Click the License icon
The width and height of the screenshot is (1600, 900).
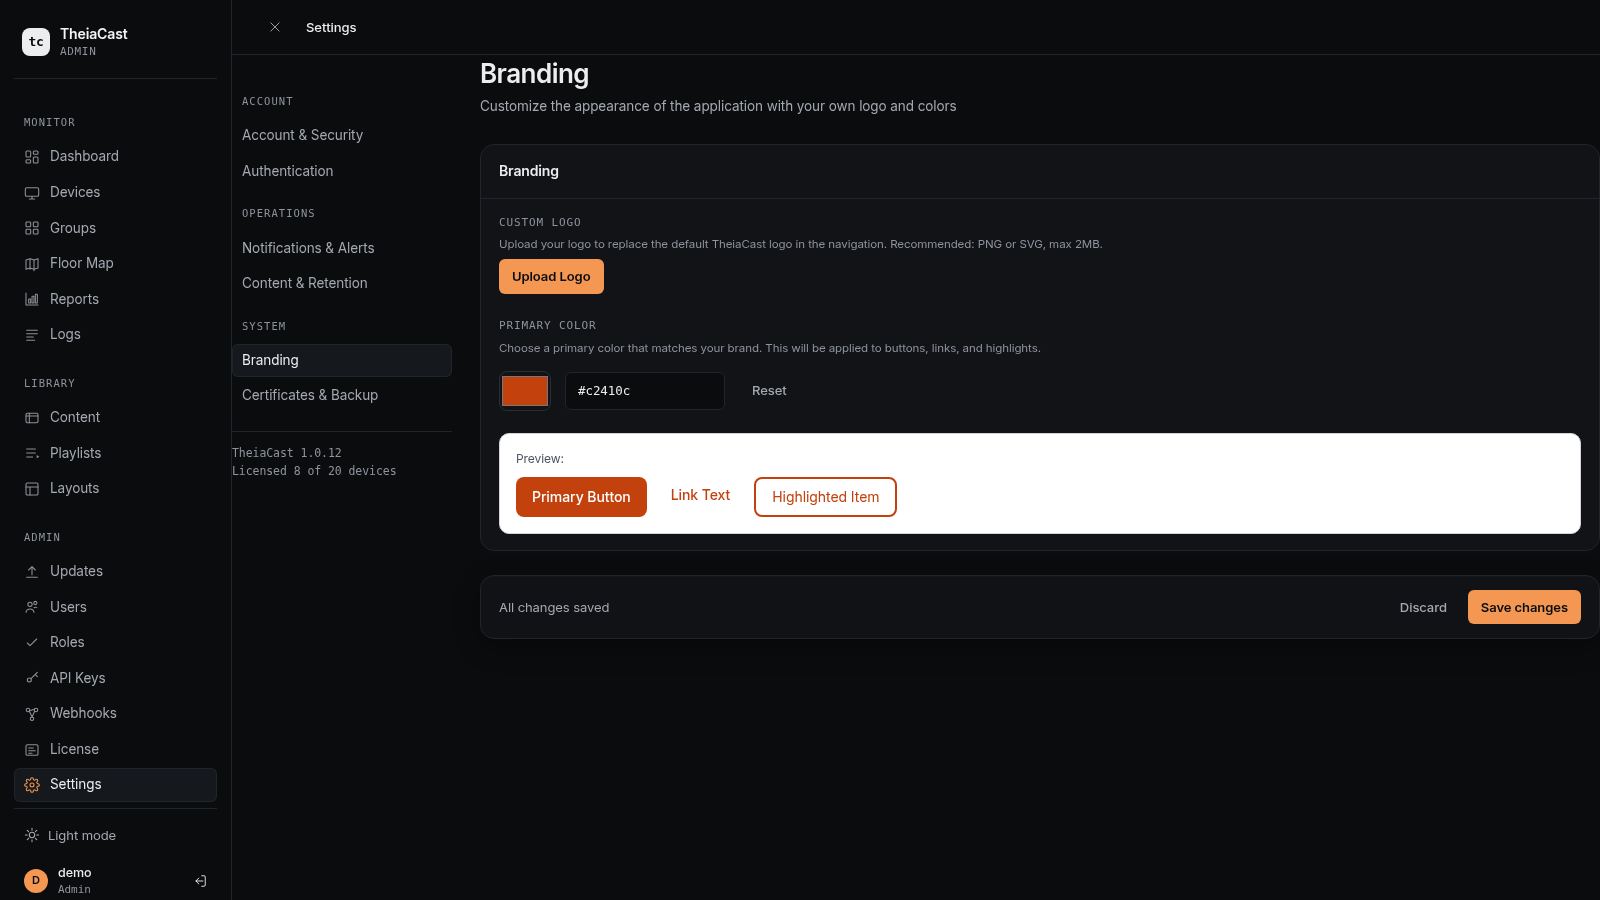32,749
